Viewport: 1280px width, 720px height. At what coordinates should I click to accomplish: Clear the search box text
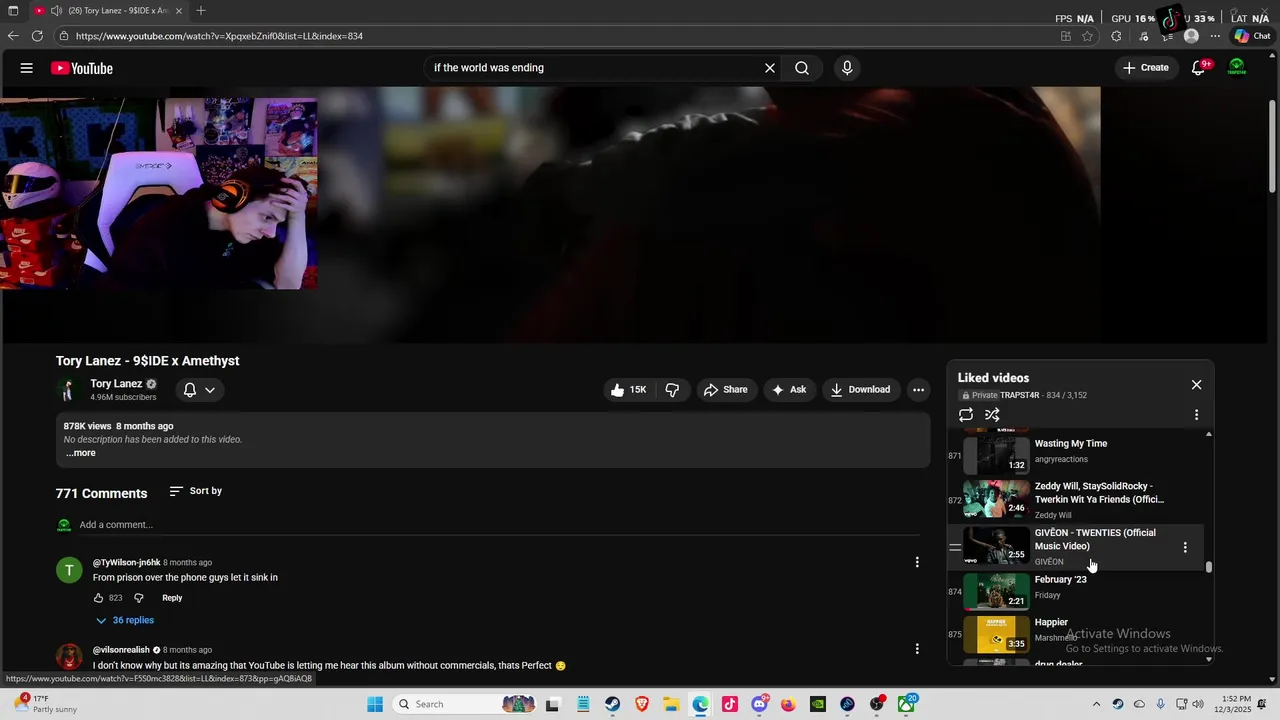click(770, 68)
